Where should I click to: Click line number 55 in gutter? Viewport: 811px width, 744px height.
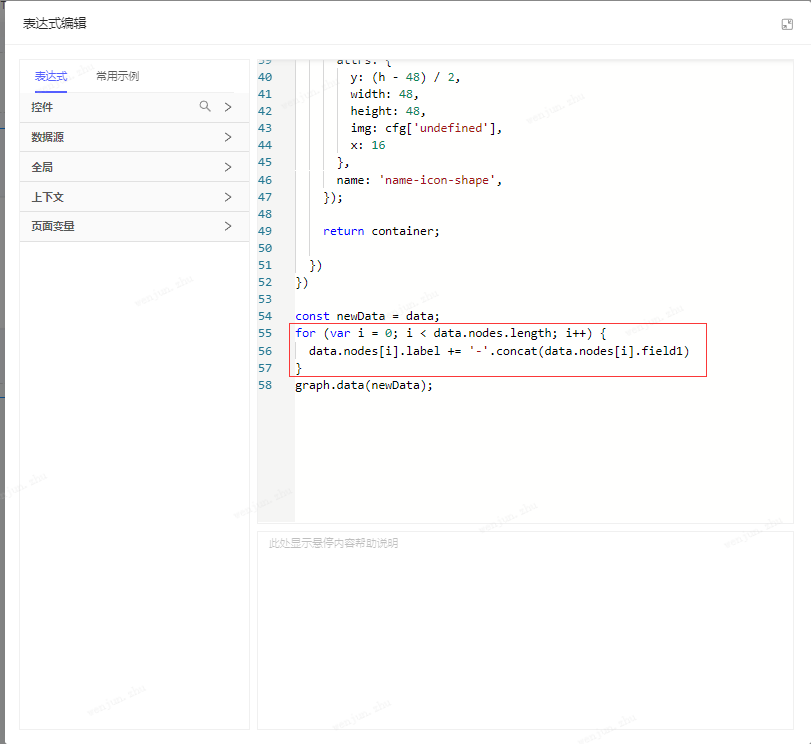[x=265, y=333]
